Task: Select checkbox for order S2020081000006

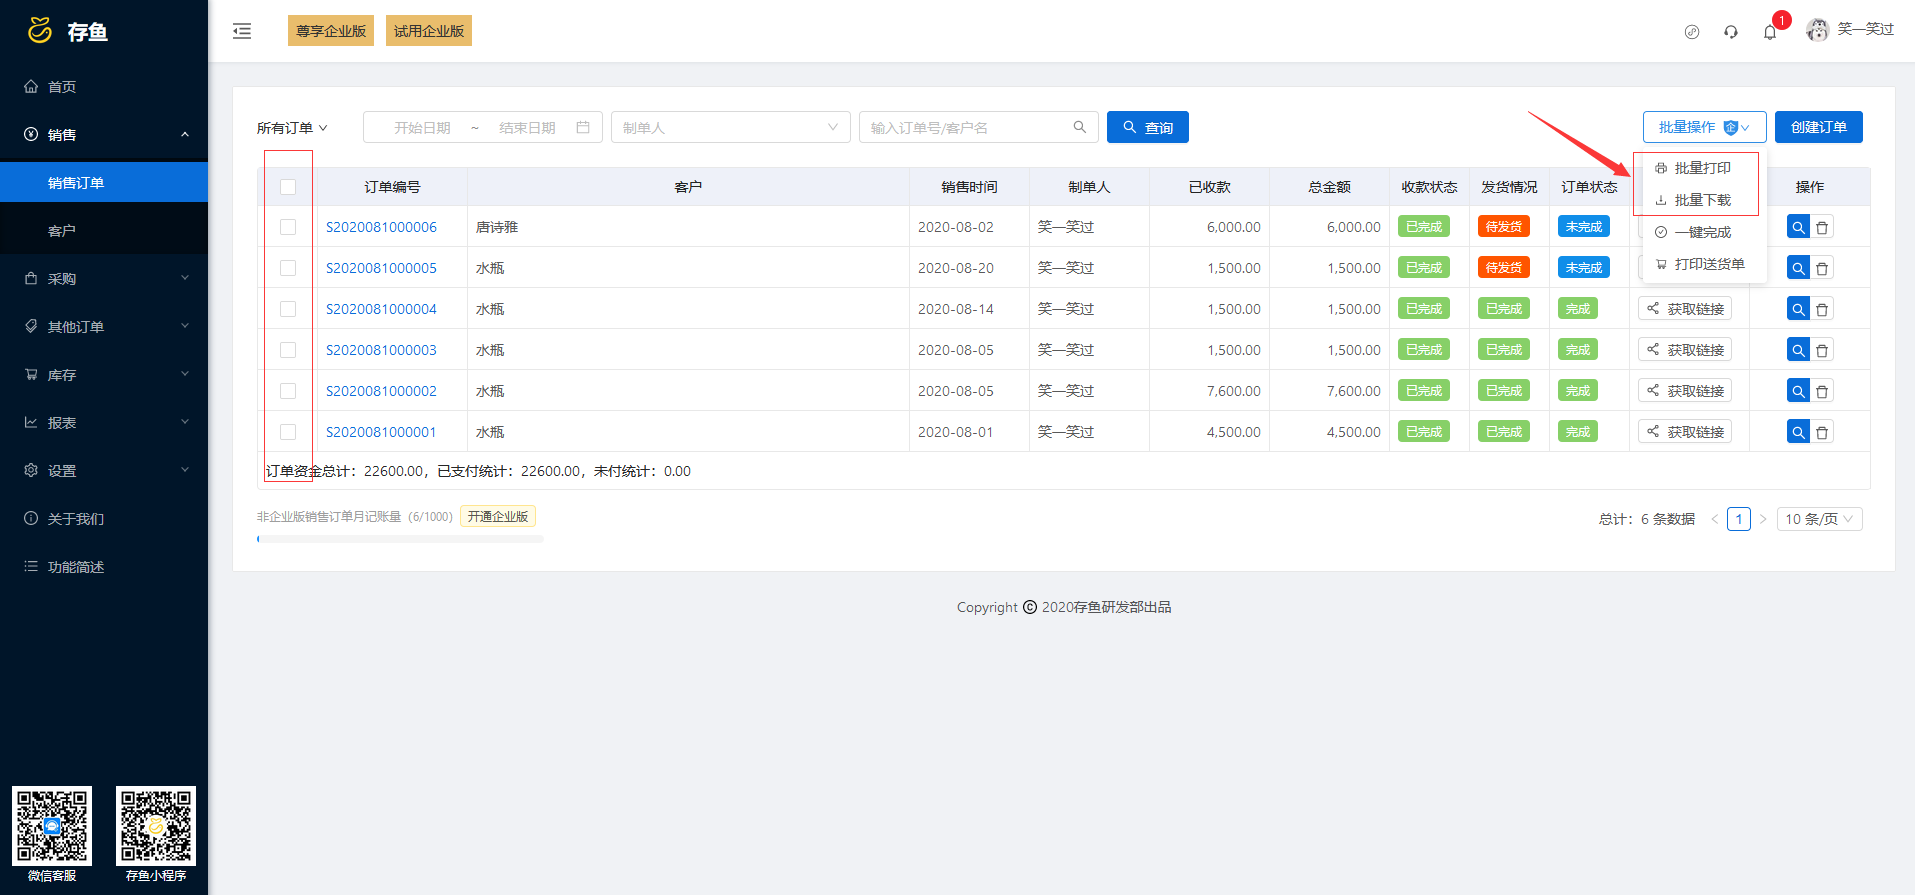Action: [x=288, y=227]
